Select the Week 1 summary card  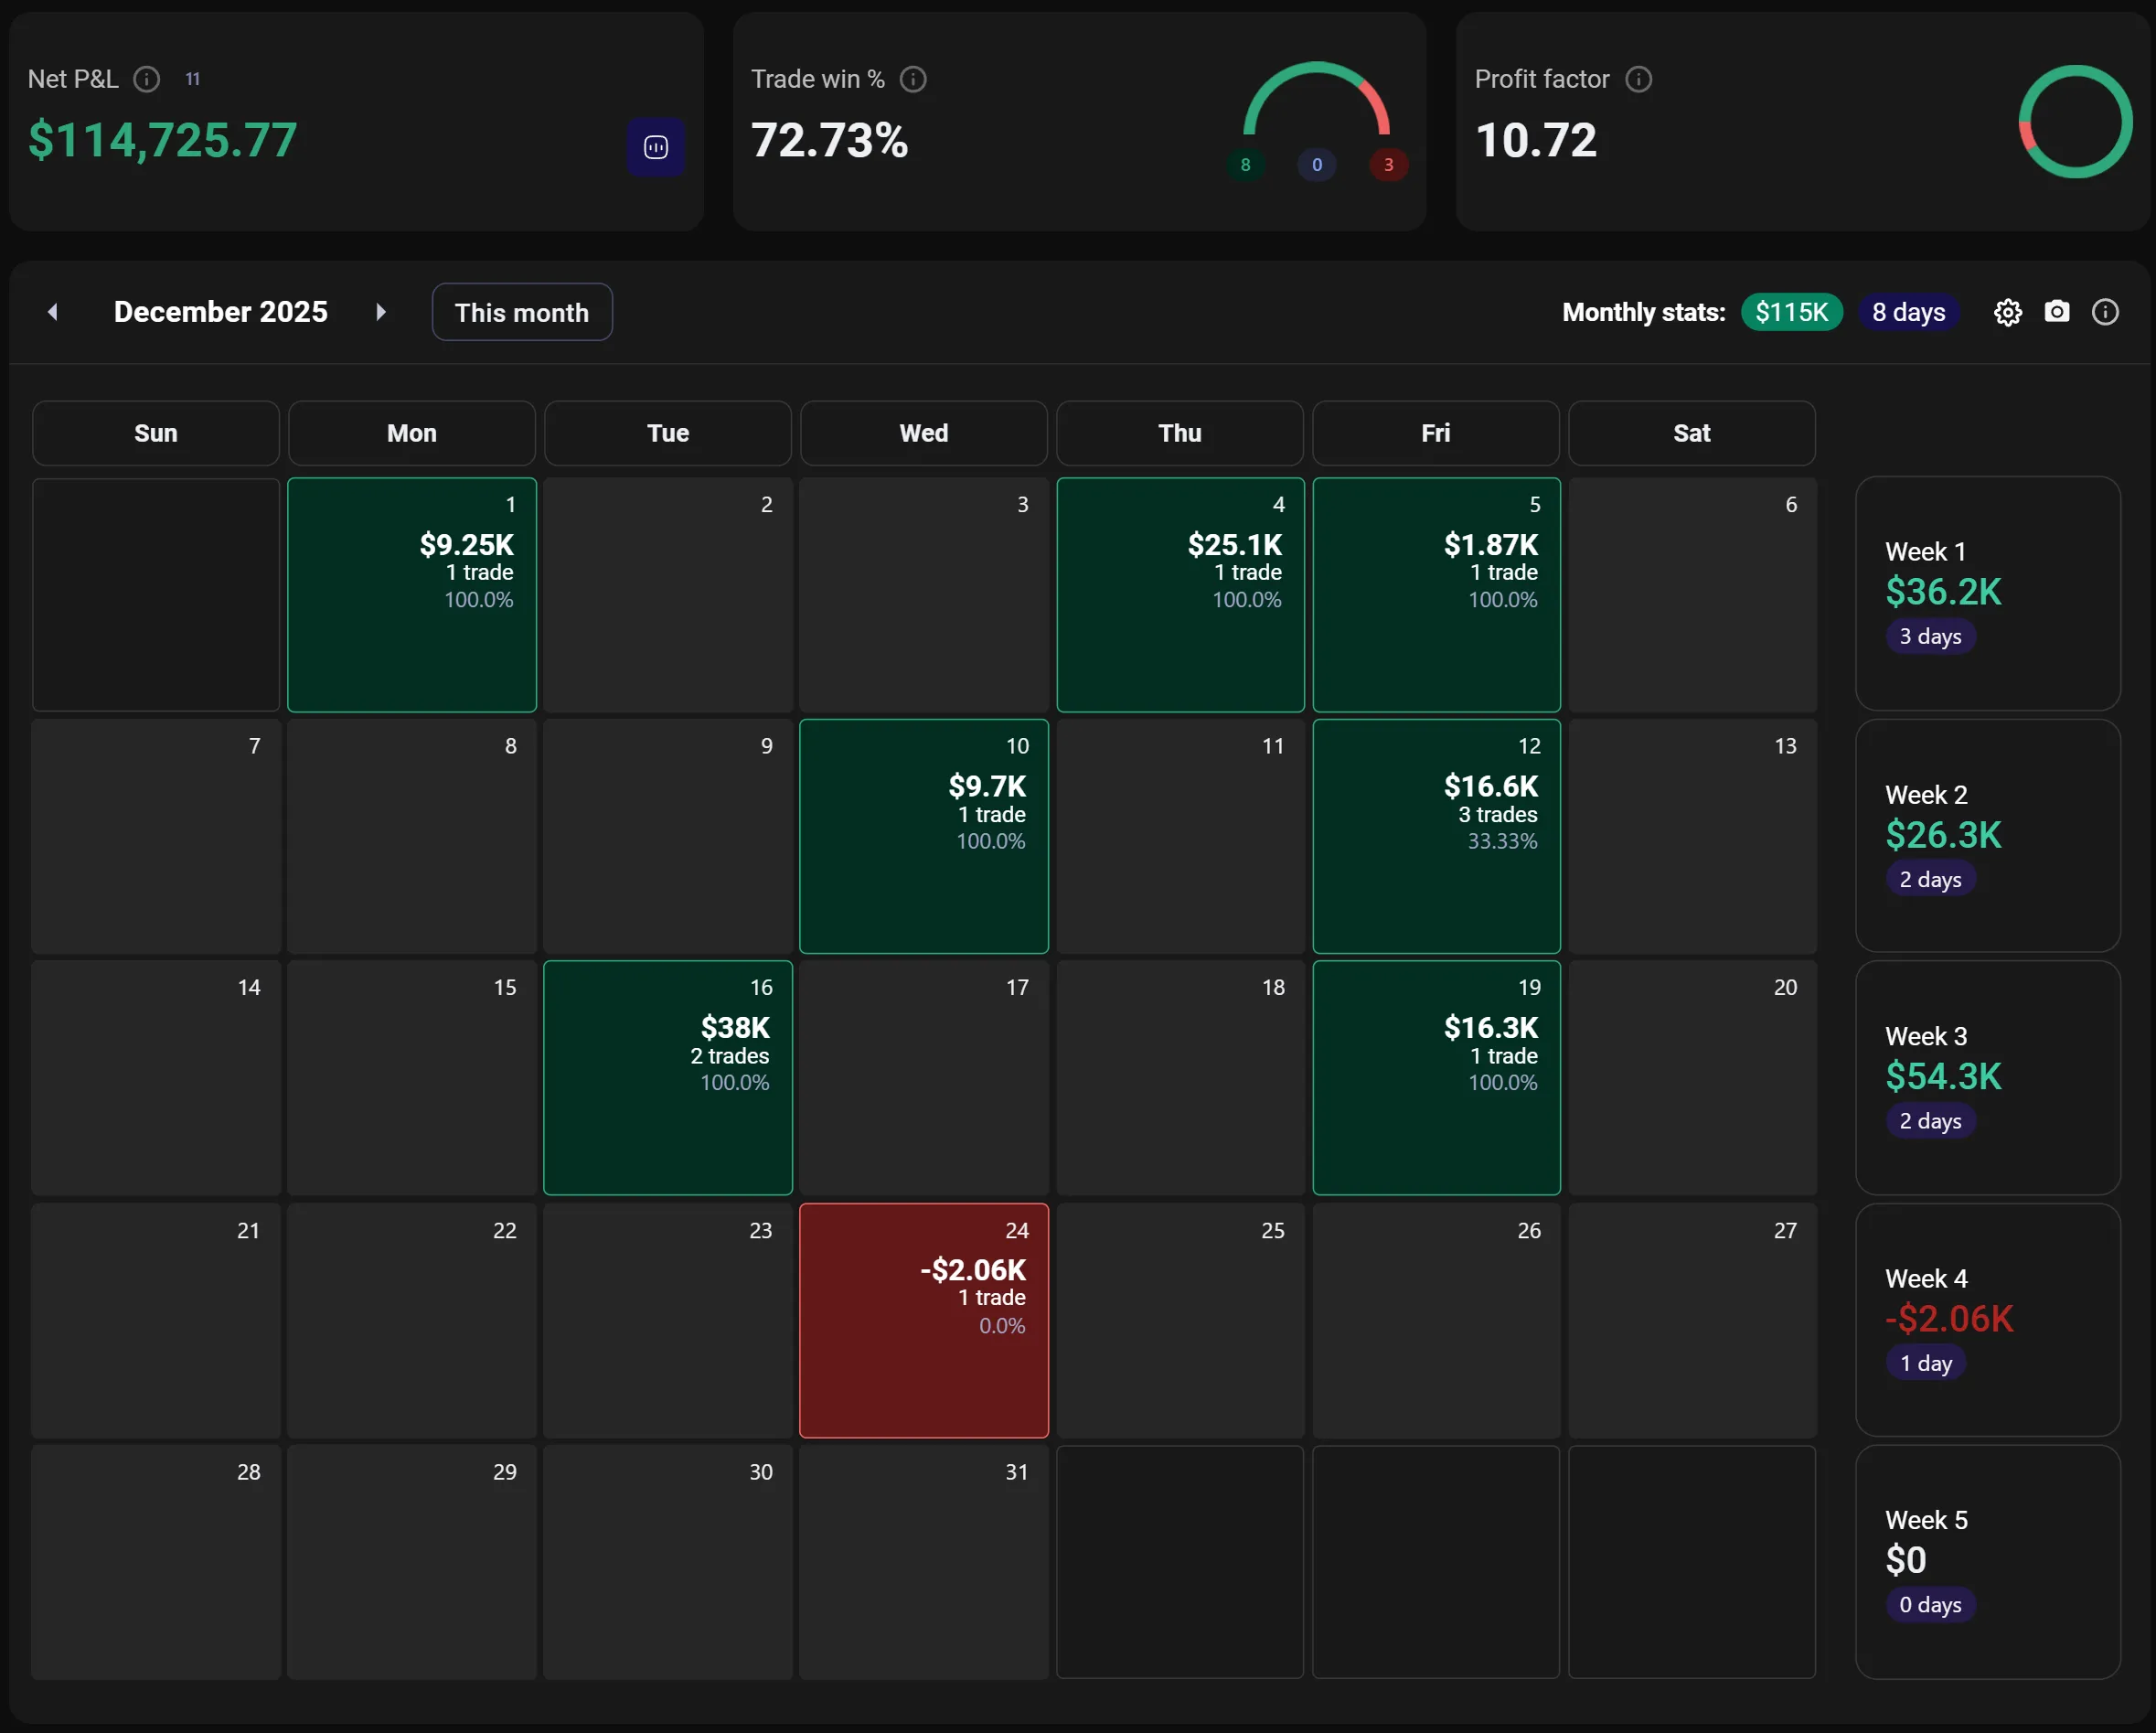point(1987,594)
